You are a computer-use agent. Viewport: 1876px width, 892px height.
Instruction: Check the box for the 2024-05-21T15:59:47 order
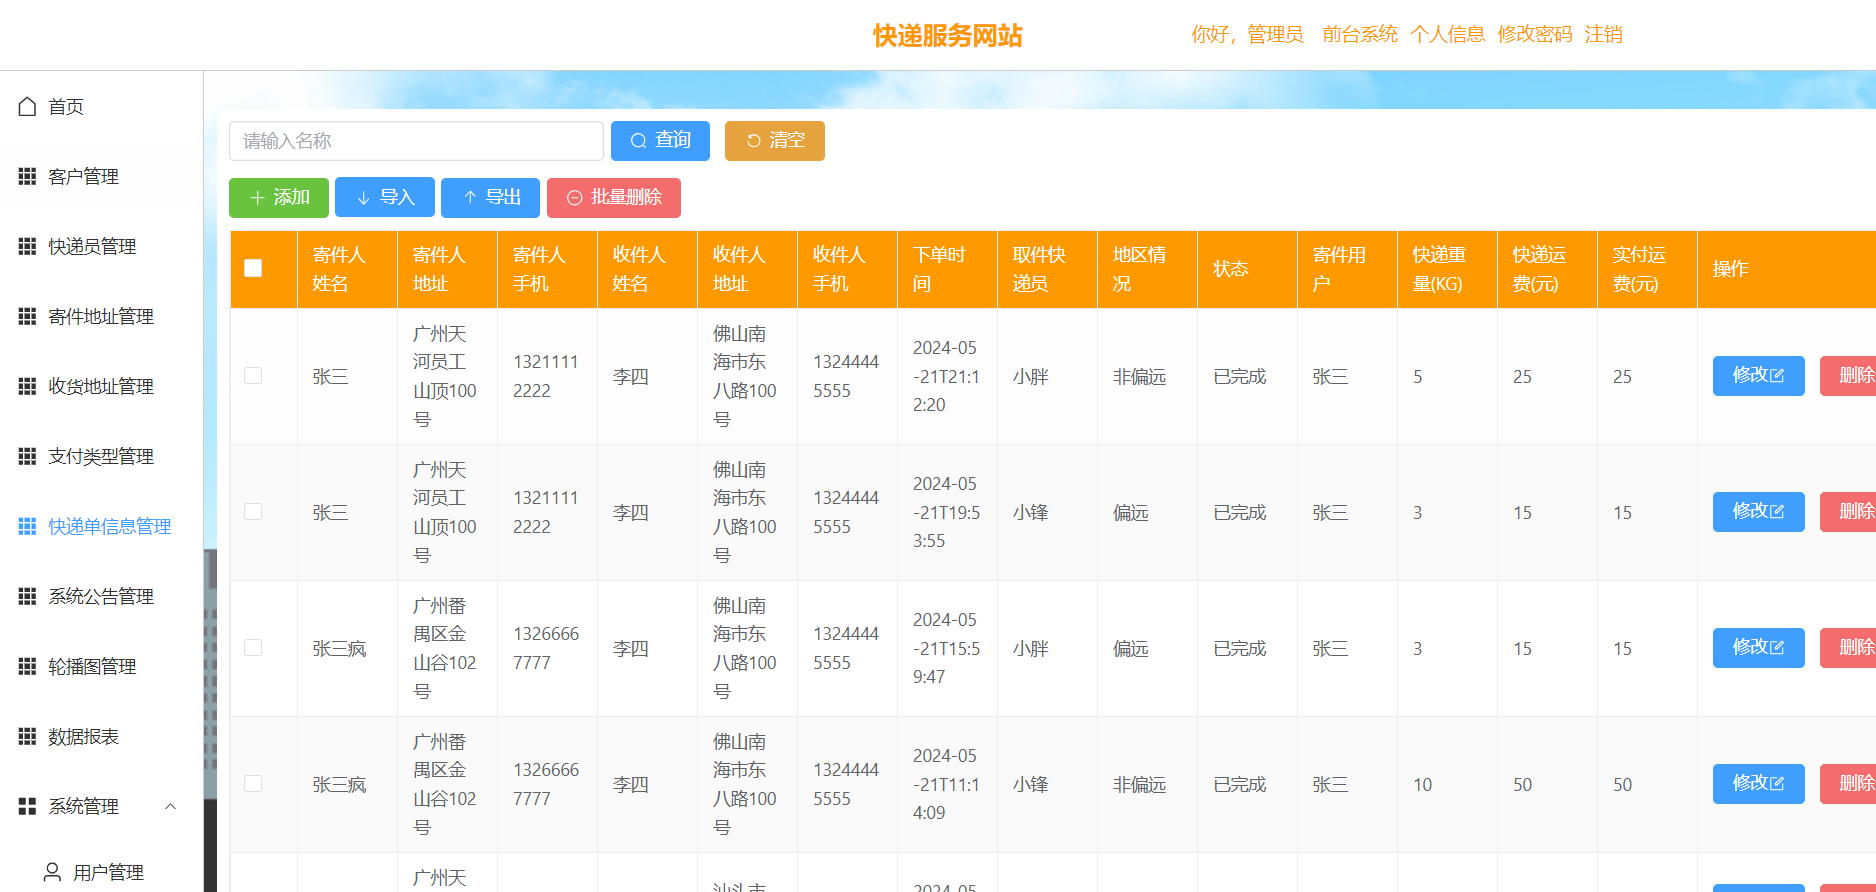253,647
